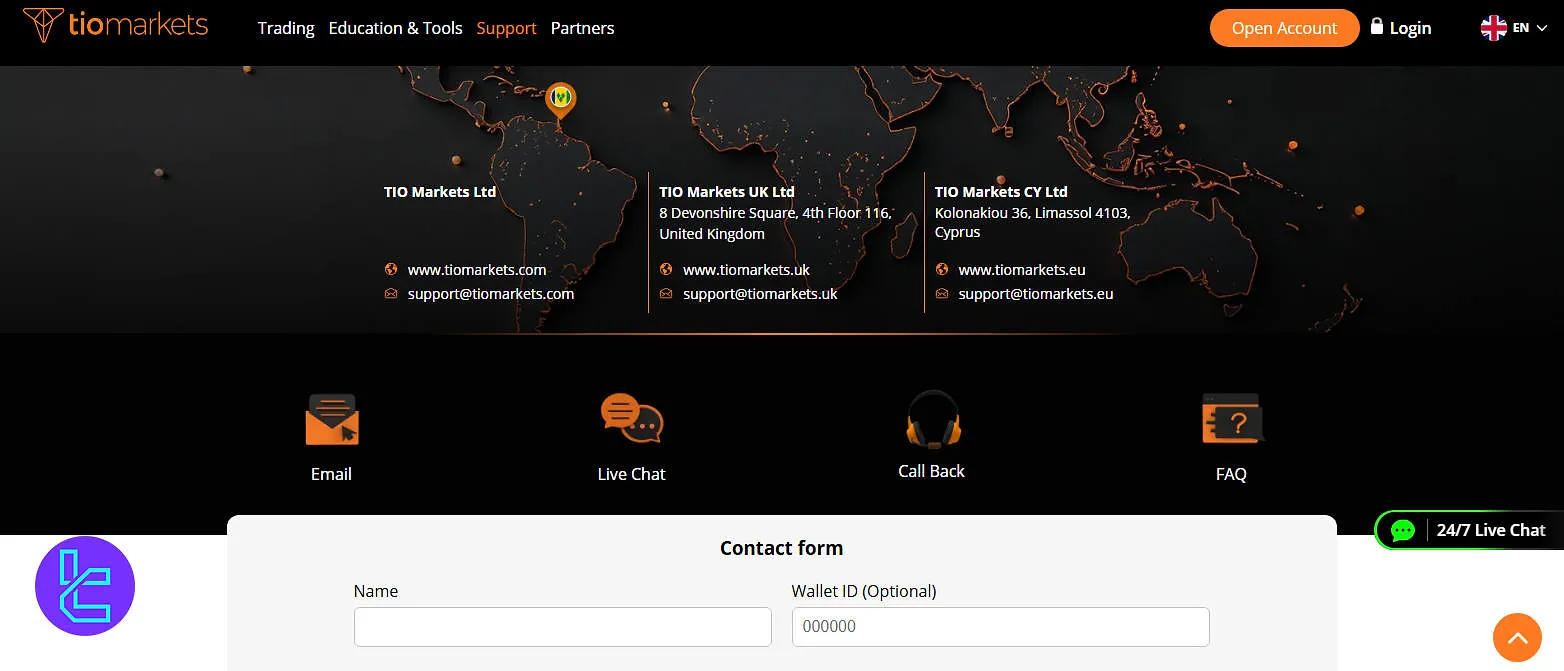Click the Open Account button
Viewport: 1564px width, 671px height.
point(1284,28)
